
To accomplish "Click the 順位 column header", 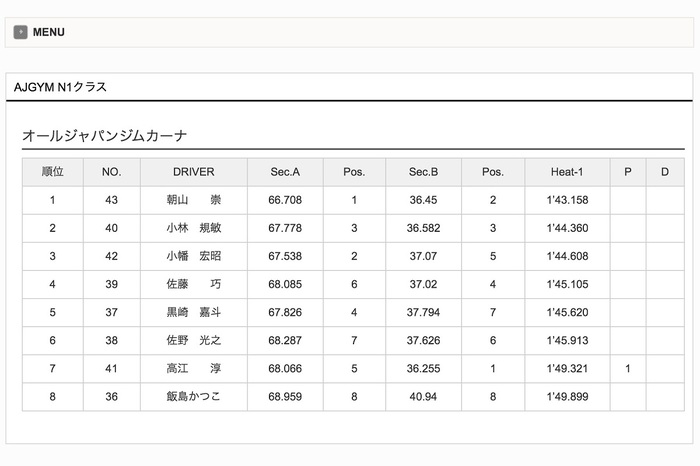I will (53, 172).
